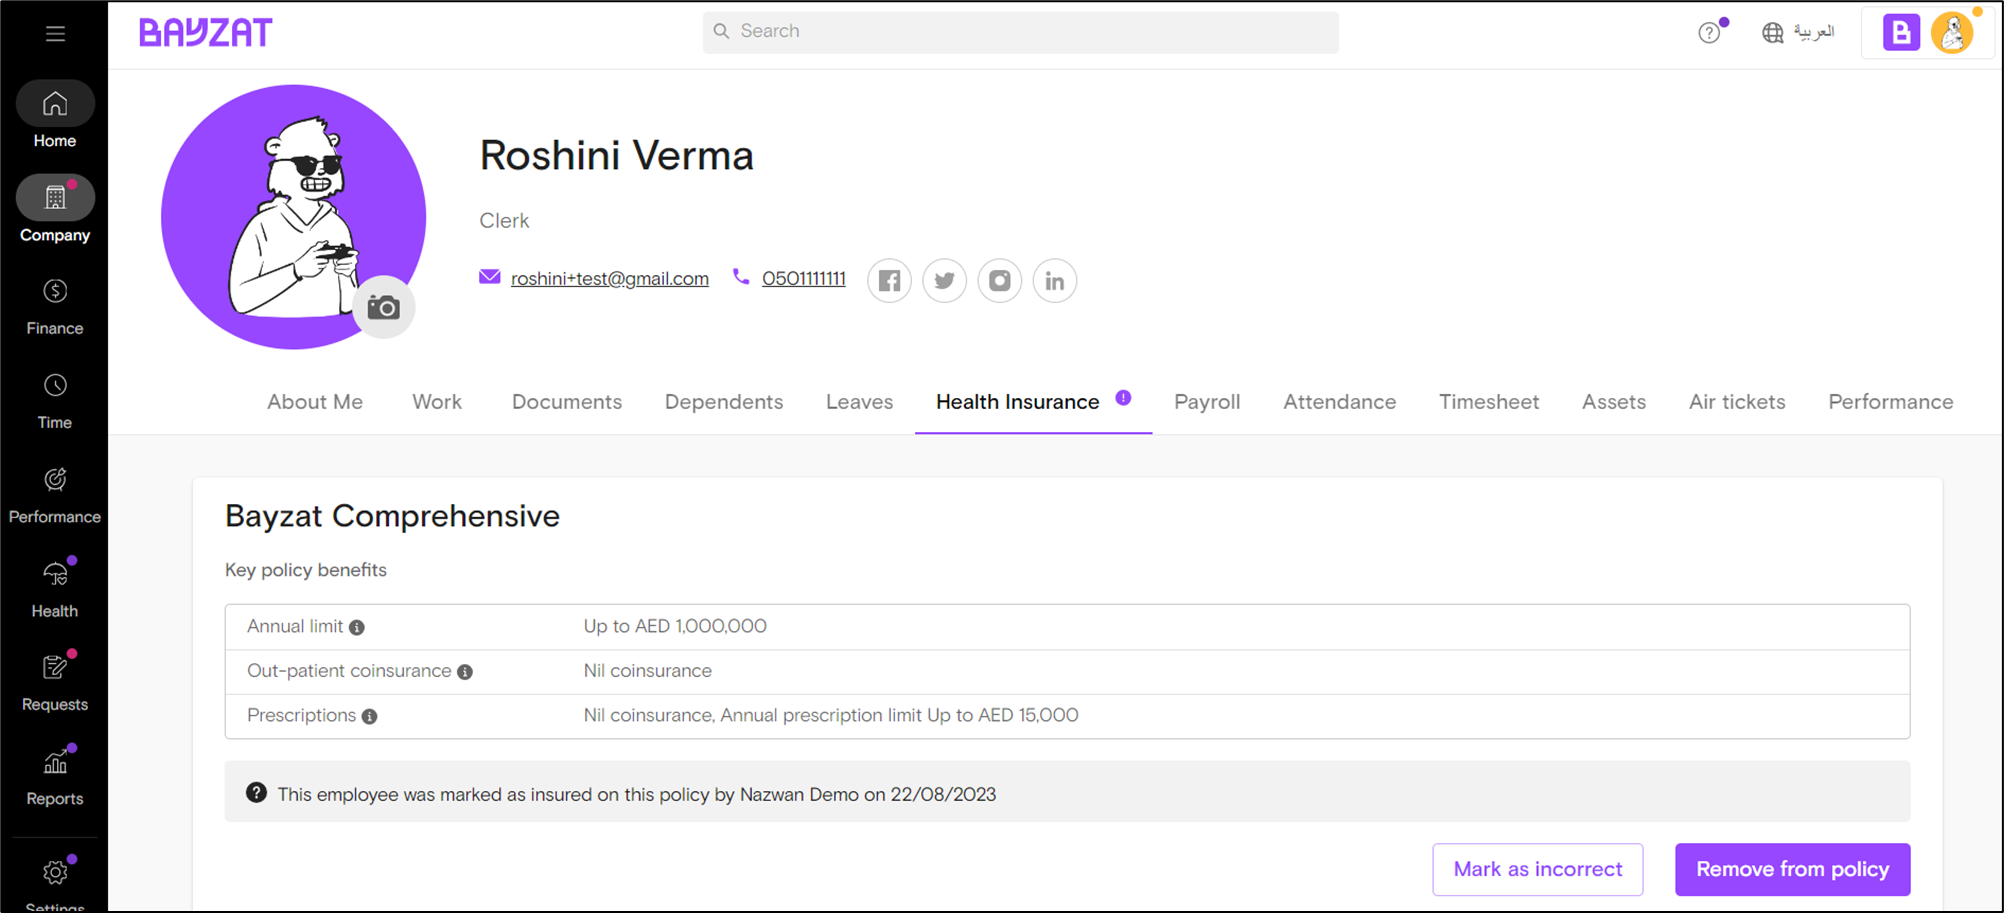Image resolution: width=2004 pixels, height=913 pixels.
Task: Open Reports section in sidebar
Action: (x=55, y=776)
